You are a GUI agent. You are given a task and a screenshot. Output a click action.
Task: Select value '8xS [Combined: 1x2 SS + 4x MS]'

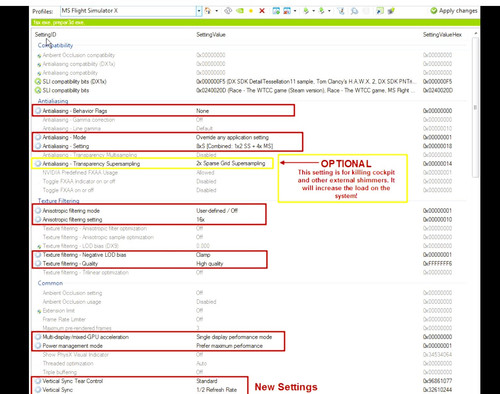coord(234,146)
